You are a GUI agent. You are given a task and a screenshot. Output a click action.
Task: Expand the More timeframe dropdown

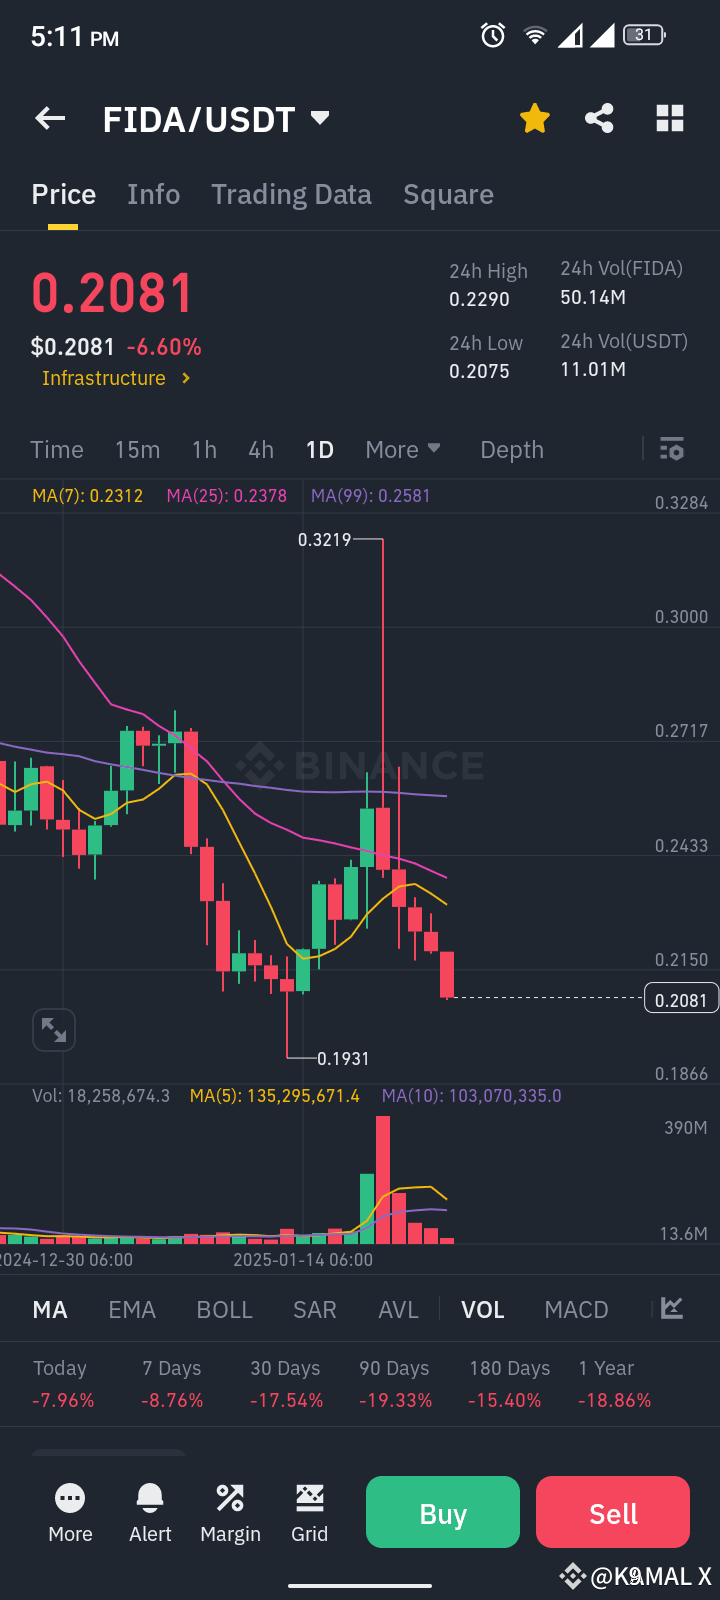[403, 450]
